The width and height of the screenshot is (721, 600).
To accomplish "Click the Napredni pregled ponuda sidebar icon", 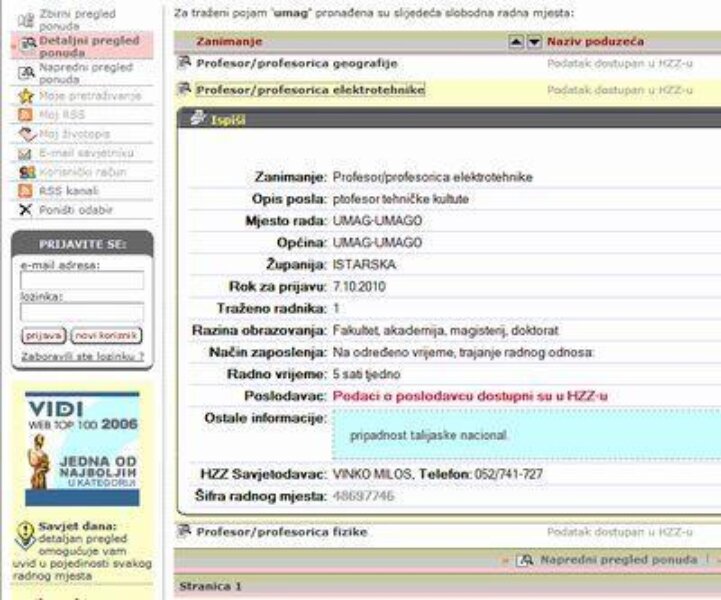I will pos(27,73).
